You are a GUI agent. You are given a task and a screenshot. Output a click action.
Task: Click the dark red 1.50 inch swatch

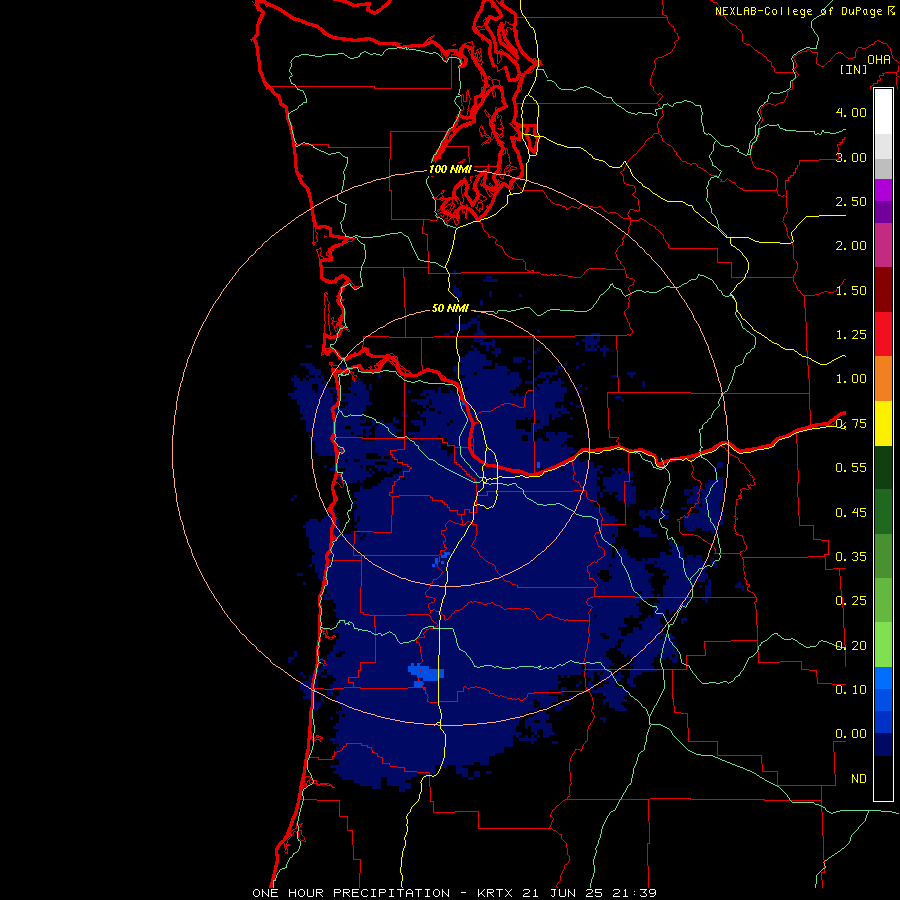pos(883,290)
